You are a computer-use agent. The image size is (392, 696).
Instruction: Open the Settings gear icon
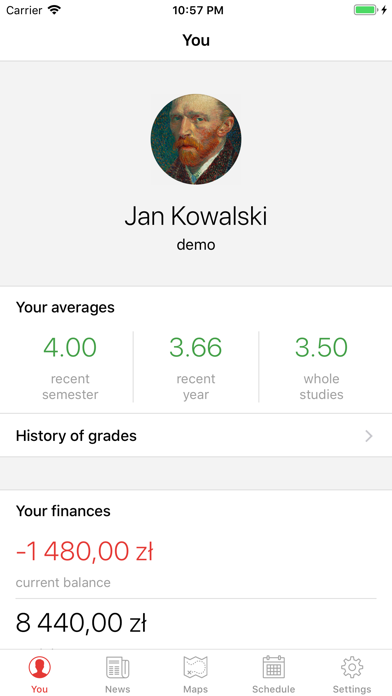(x=352, y=667)
